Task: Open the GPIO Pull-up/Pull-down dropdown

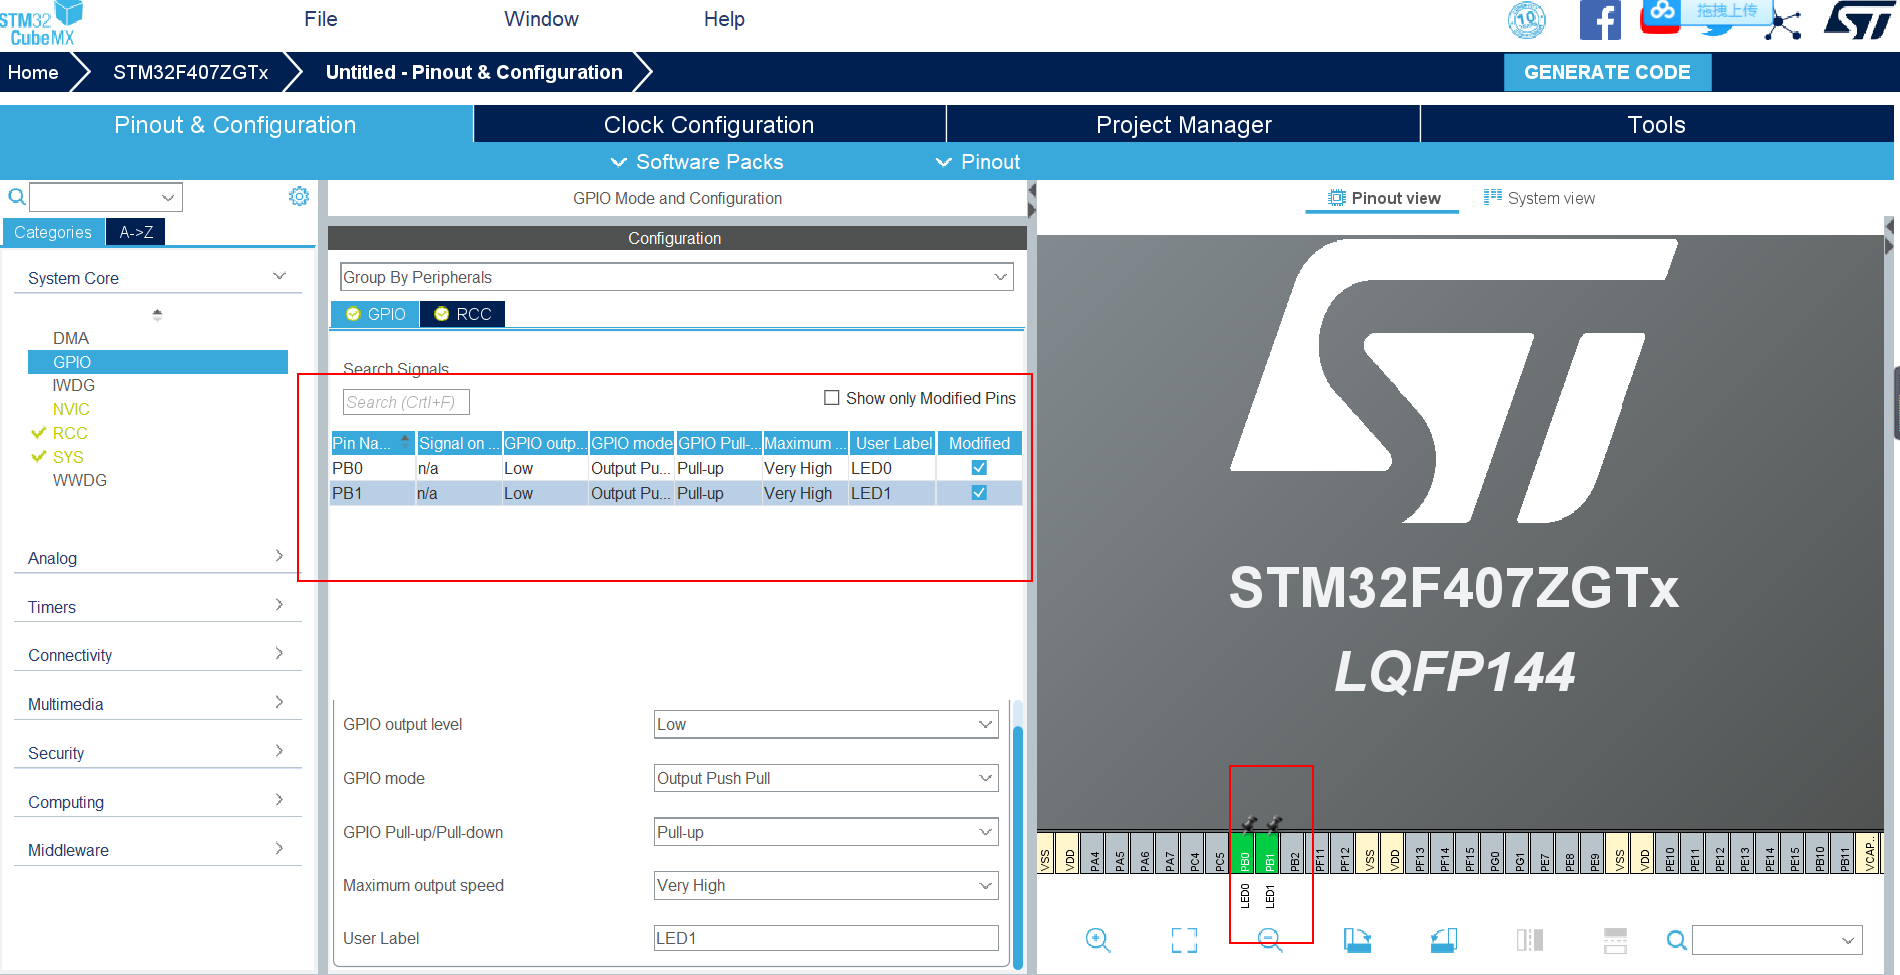Action: pyautogui.click(x=826, y=832)
